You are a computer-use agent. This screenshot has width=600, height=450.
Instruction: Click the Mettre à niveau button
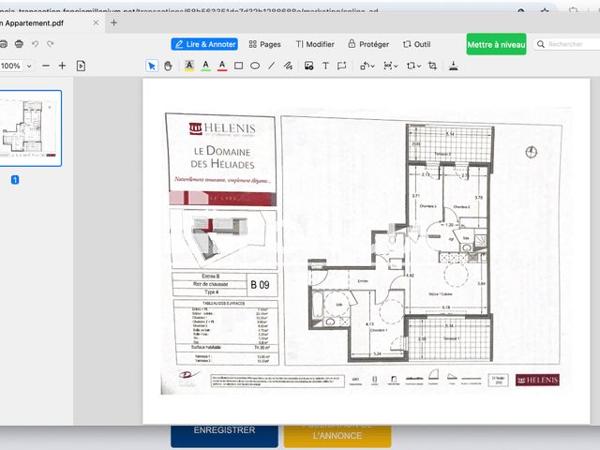point(495,44)
